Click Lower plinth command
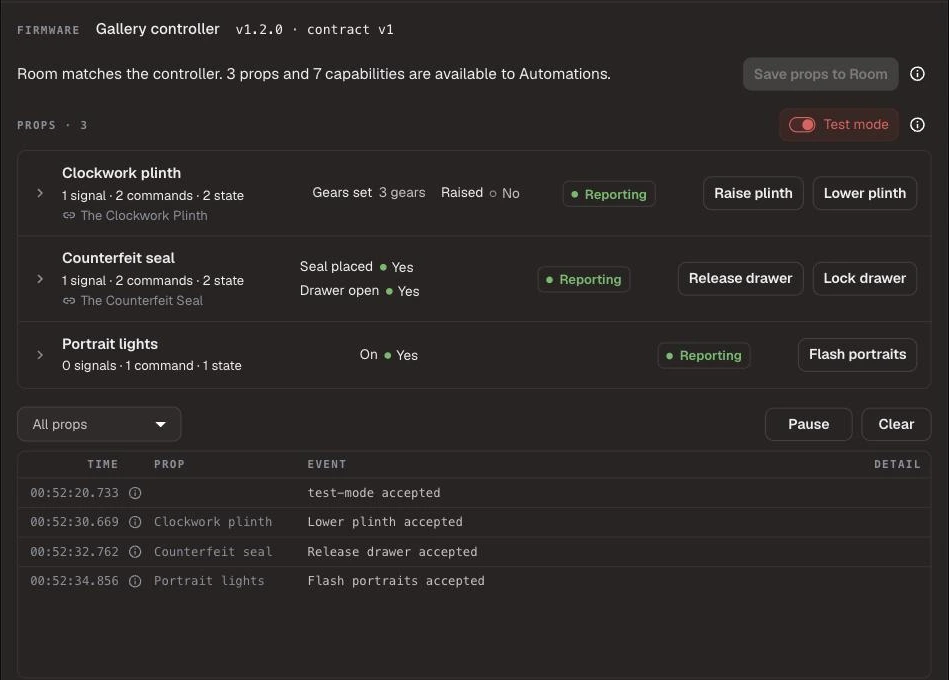 pos(864,193)
